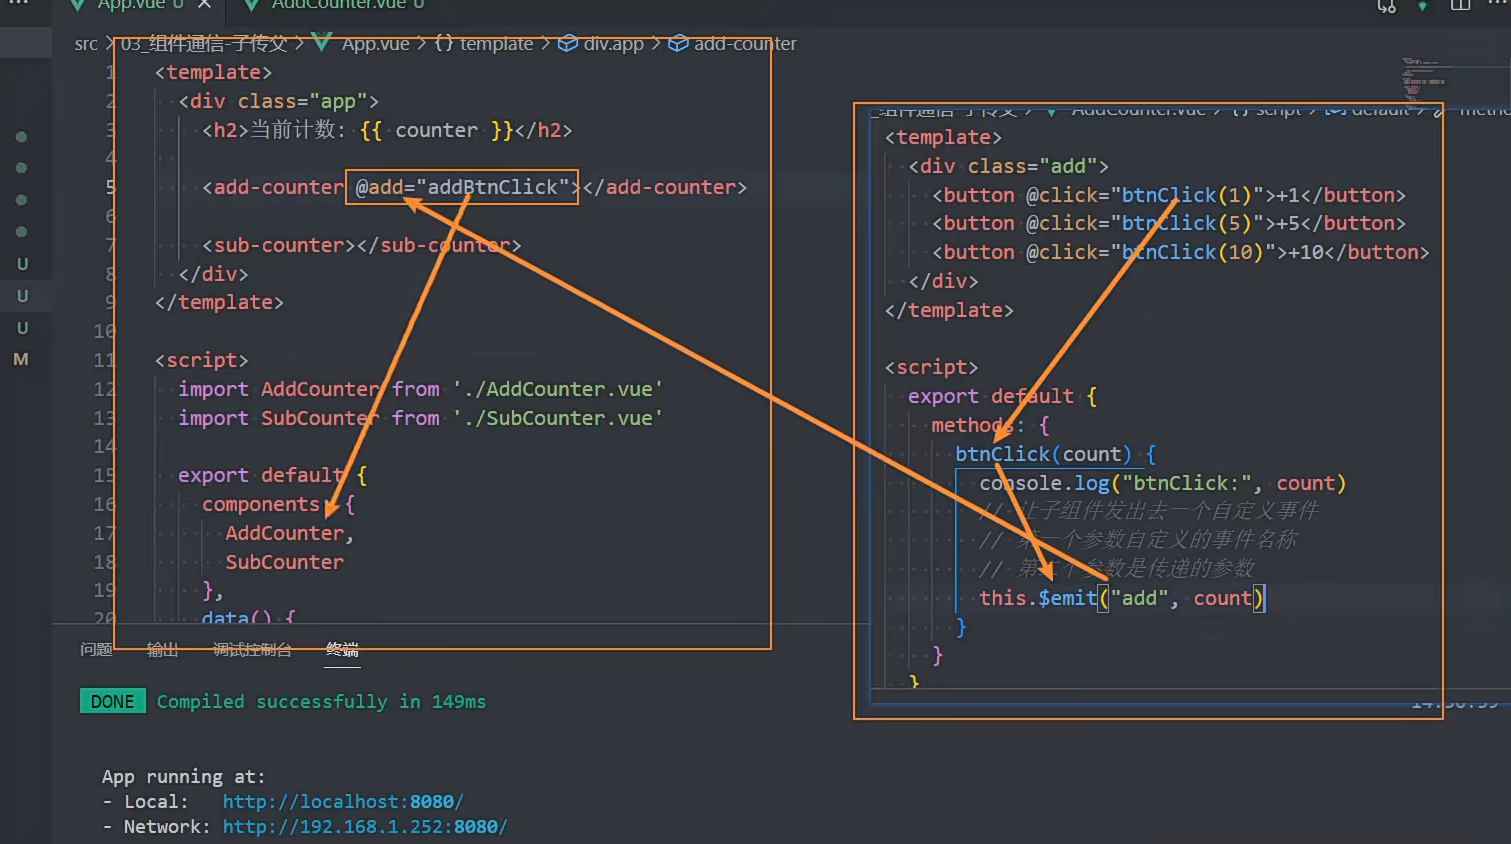The width and height of the screenshot is (1511, 844).
Task: Close the App.vue tab
Action: (x=204, y=5)
